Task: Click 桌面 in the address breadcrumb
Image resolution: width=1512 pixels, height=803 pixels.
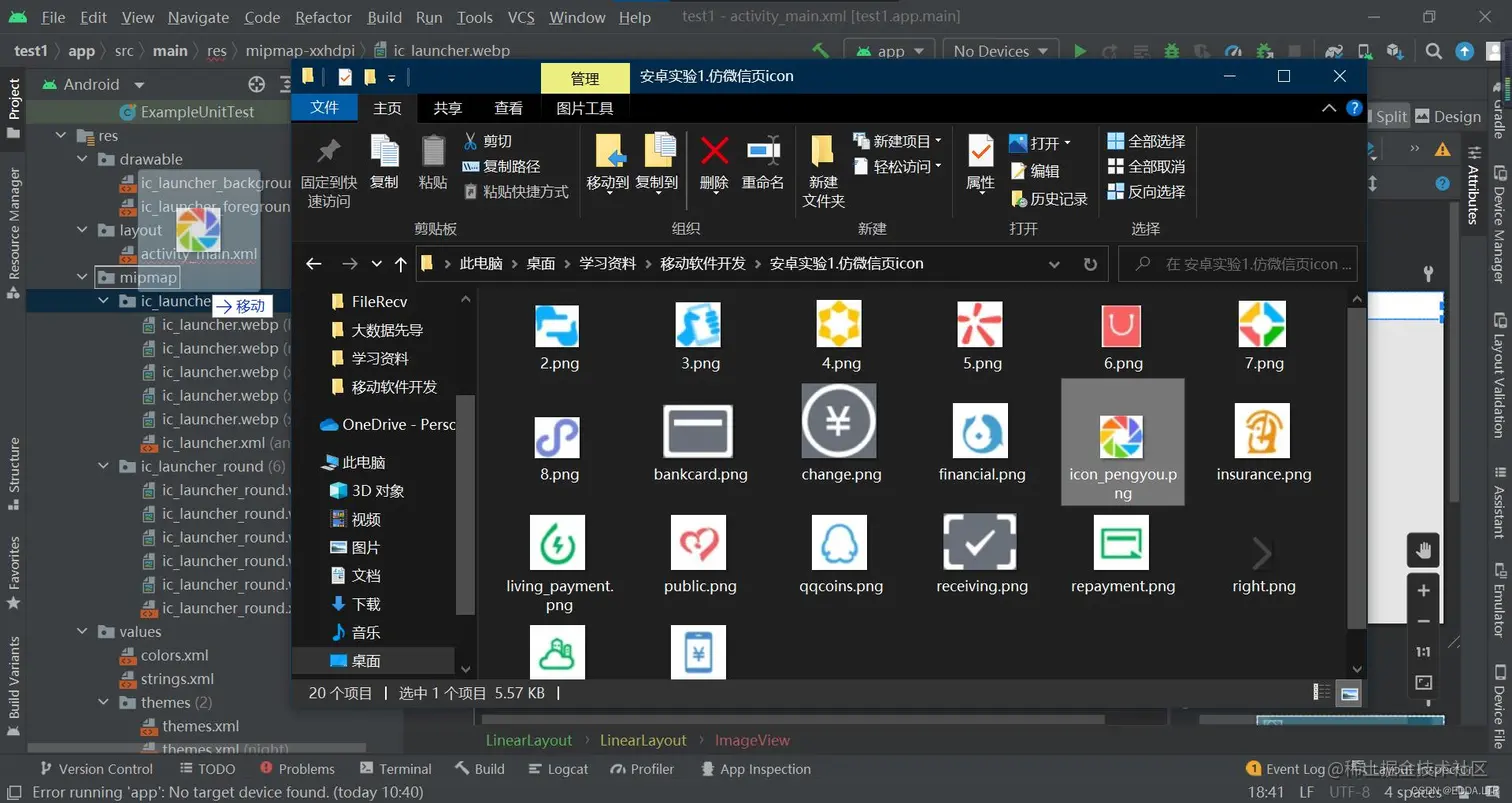Action: pos(541,264)
